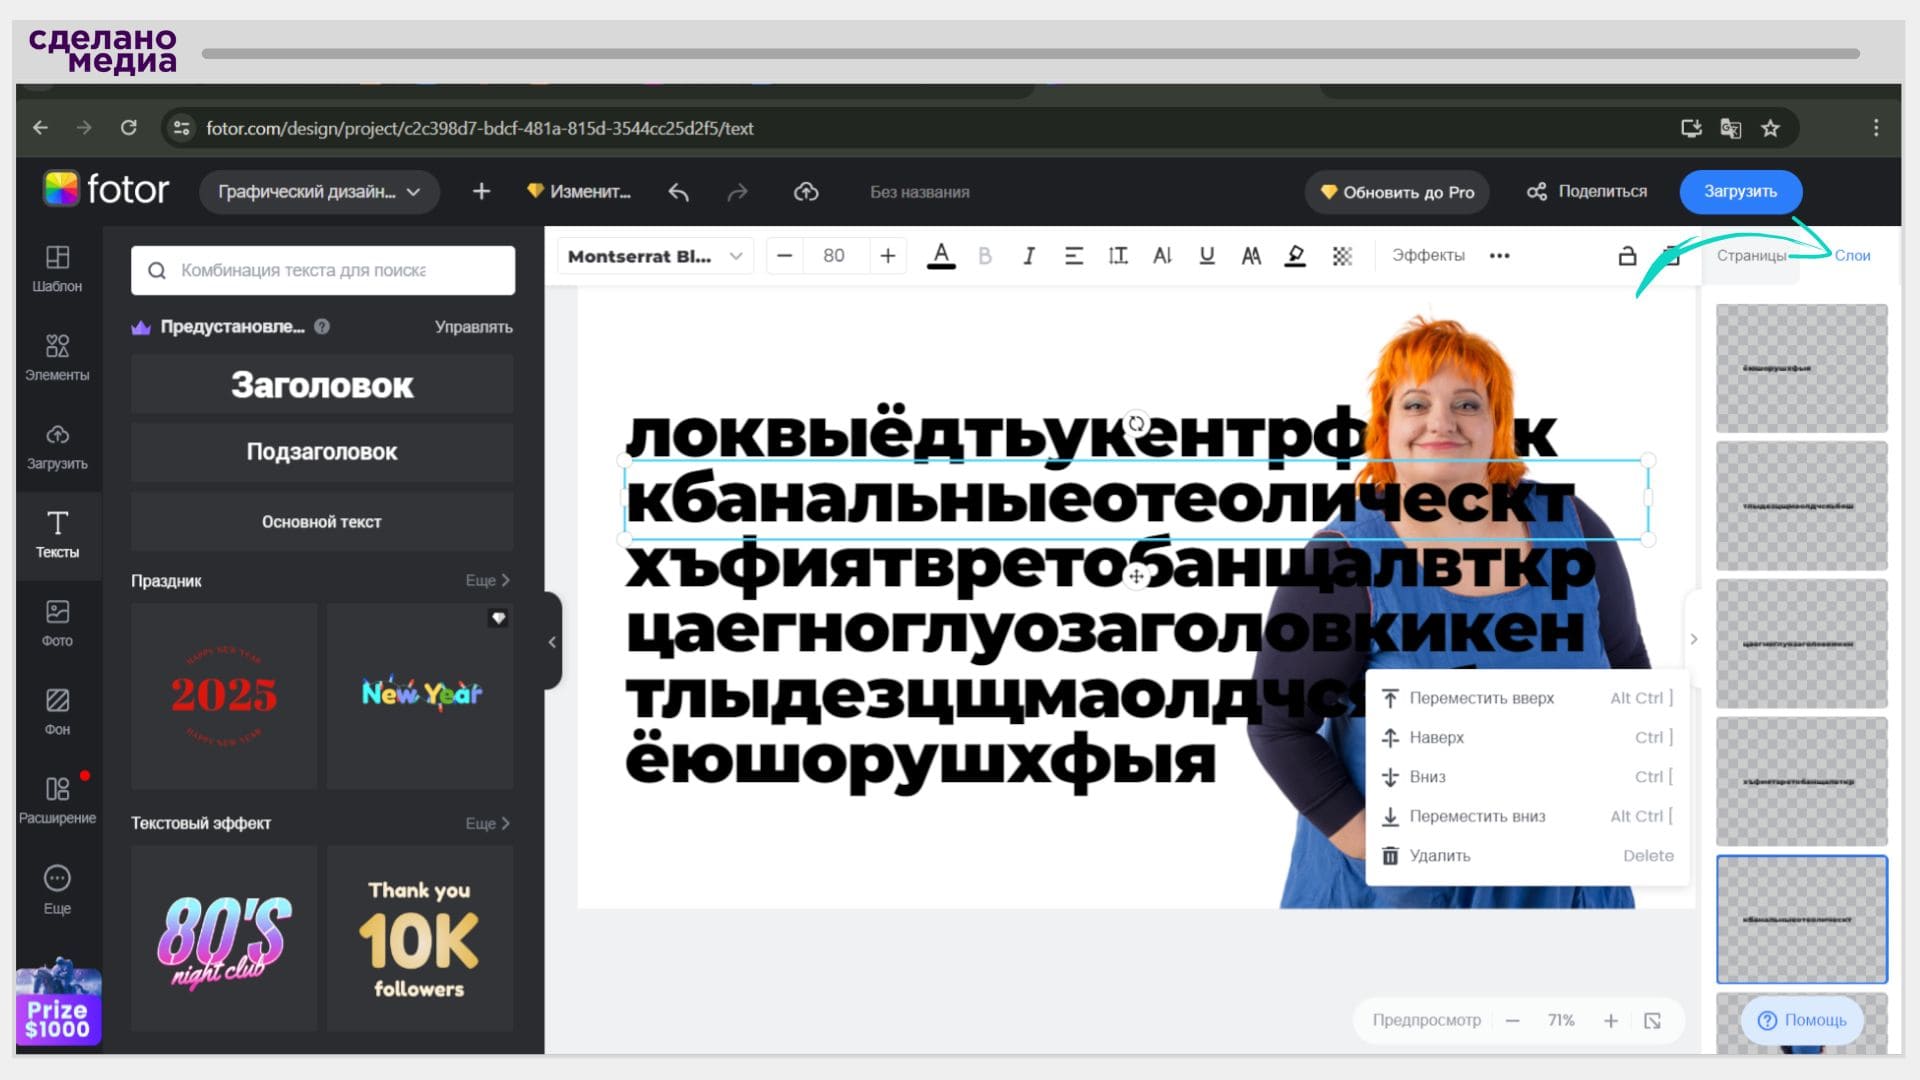Click Управлять link
Viewport: 1920px width, 1080px height.
[473, 327]
